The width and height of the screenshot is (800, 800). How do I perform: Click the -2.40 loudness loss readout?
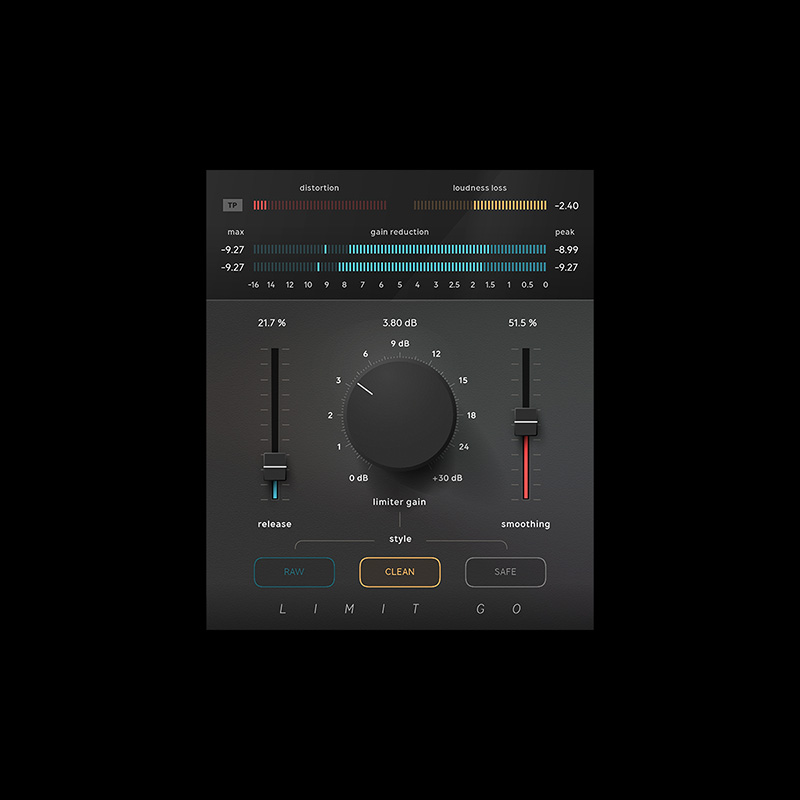(x=567, y=206)
